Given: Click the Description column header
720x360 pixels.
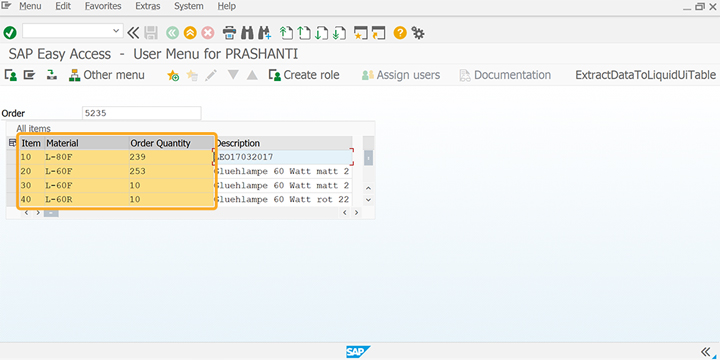Looking at the screenshot, I should point(283,143).
